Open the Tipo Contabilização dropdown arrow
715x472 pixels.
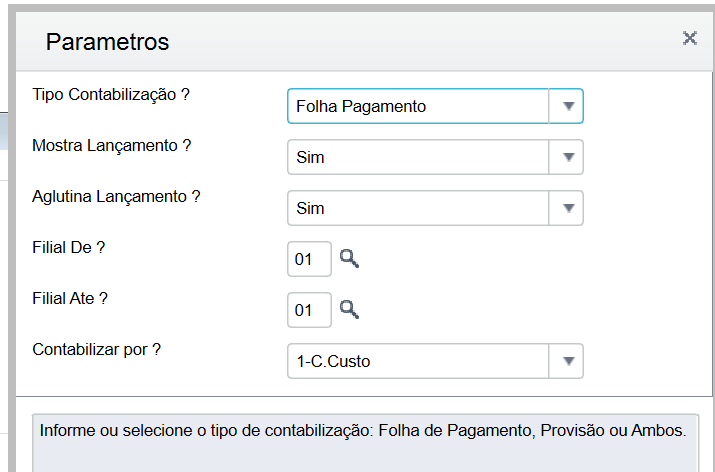pos(567,106)
